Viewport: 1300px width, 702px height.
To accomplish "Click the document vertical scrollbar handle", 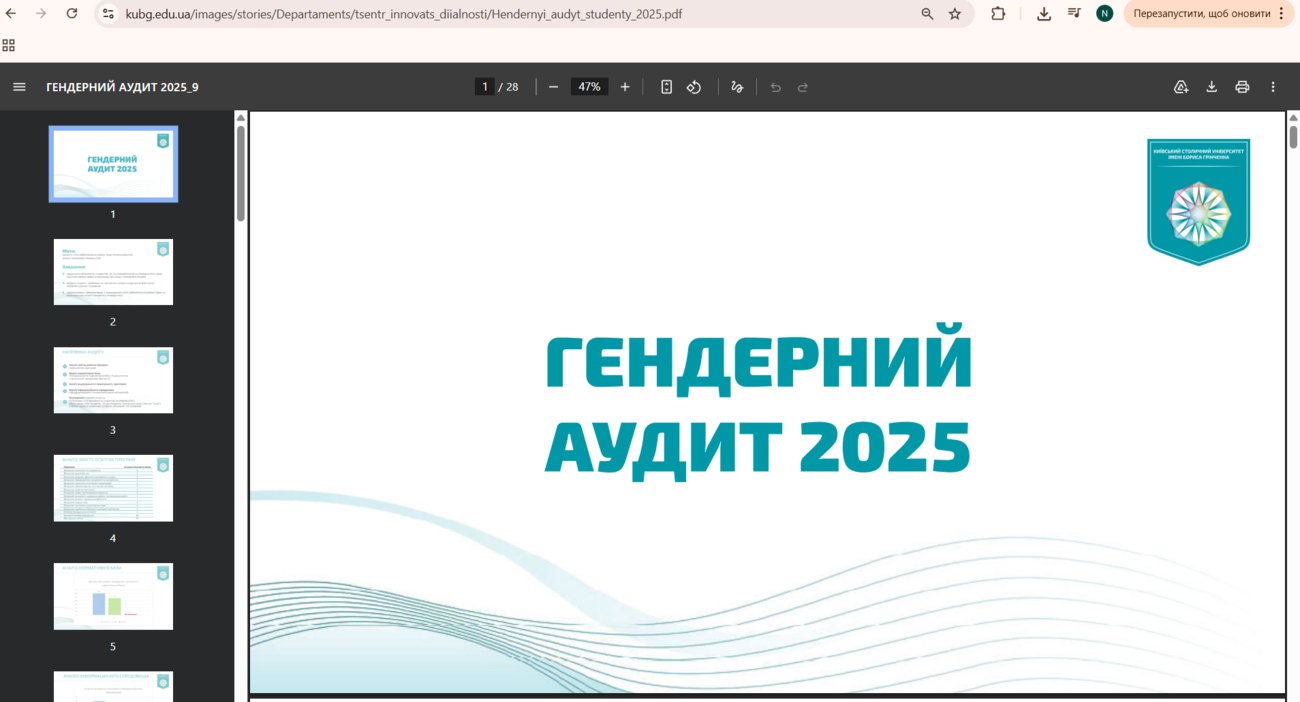I will coord(1293,136).
